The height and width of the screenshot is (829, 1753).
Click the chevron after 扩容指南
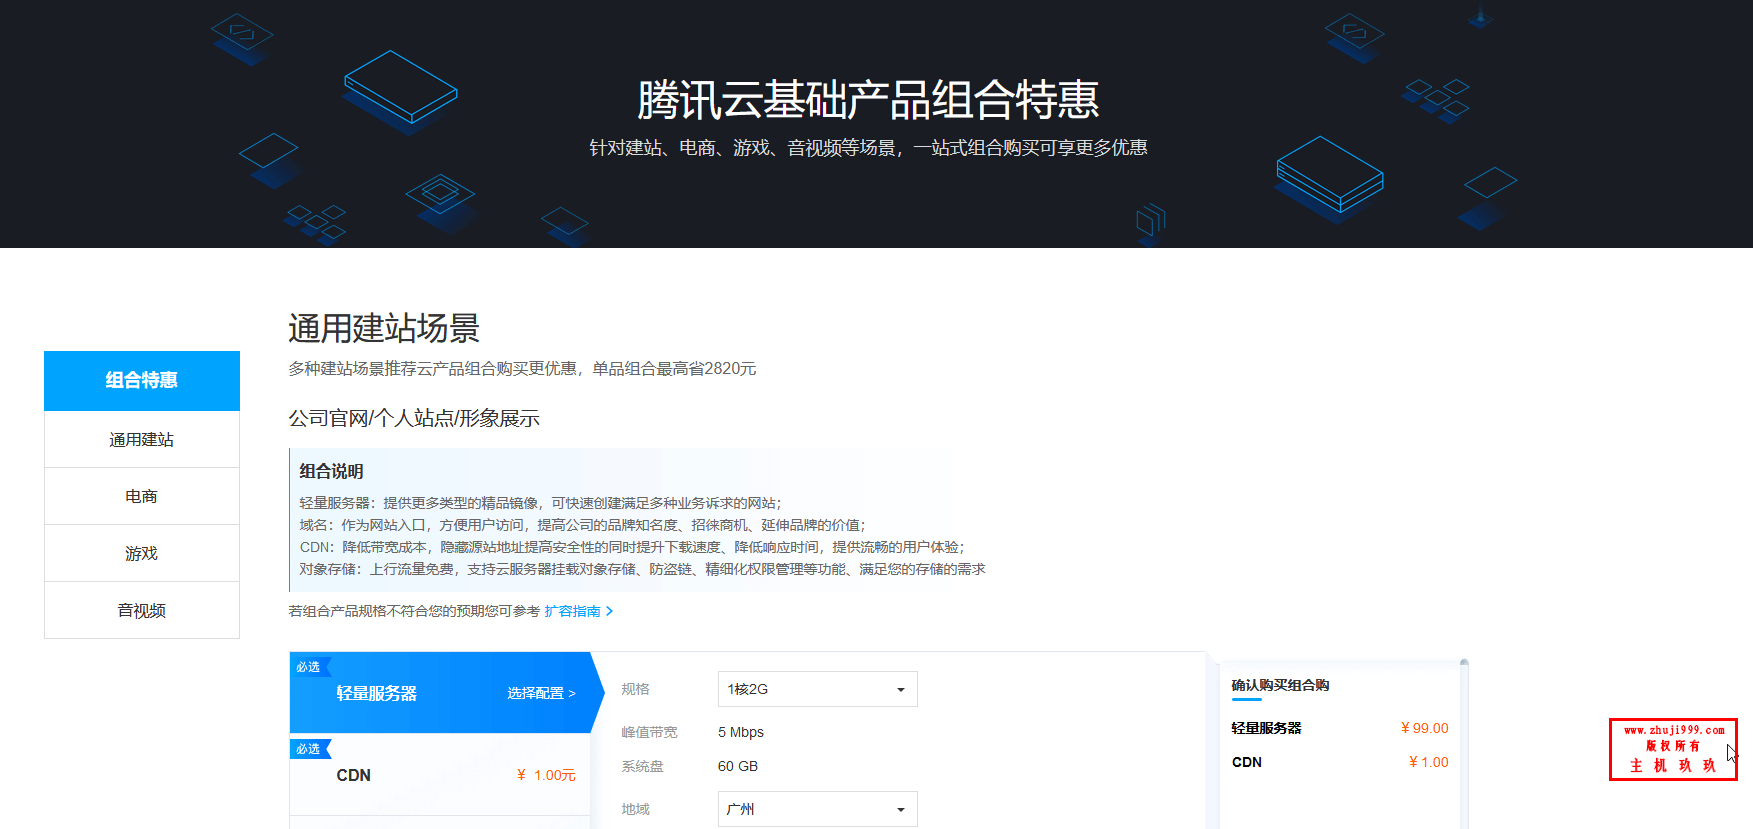tap(609, 611)
